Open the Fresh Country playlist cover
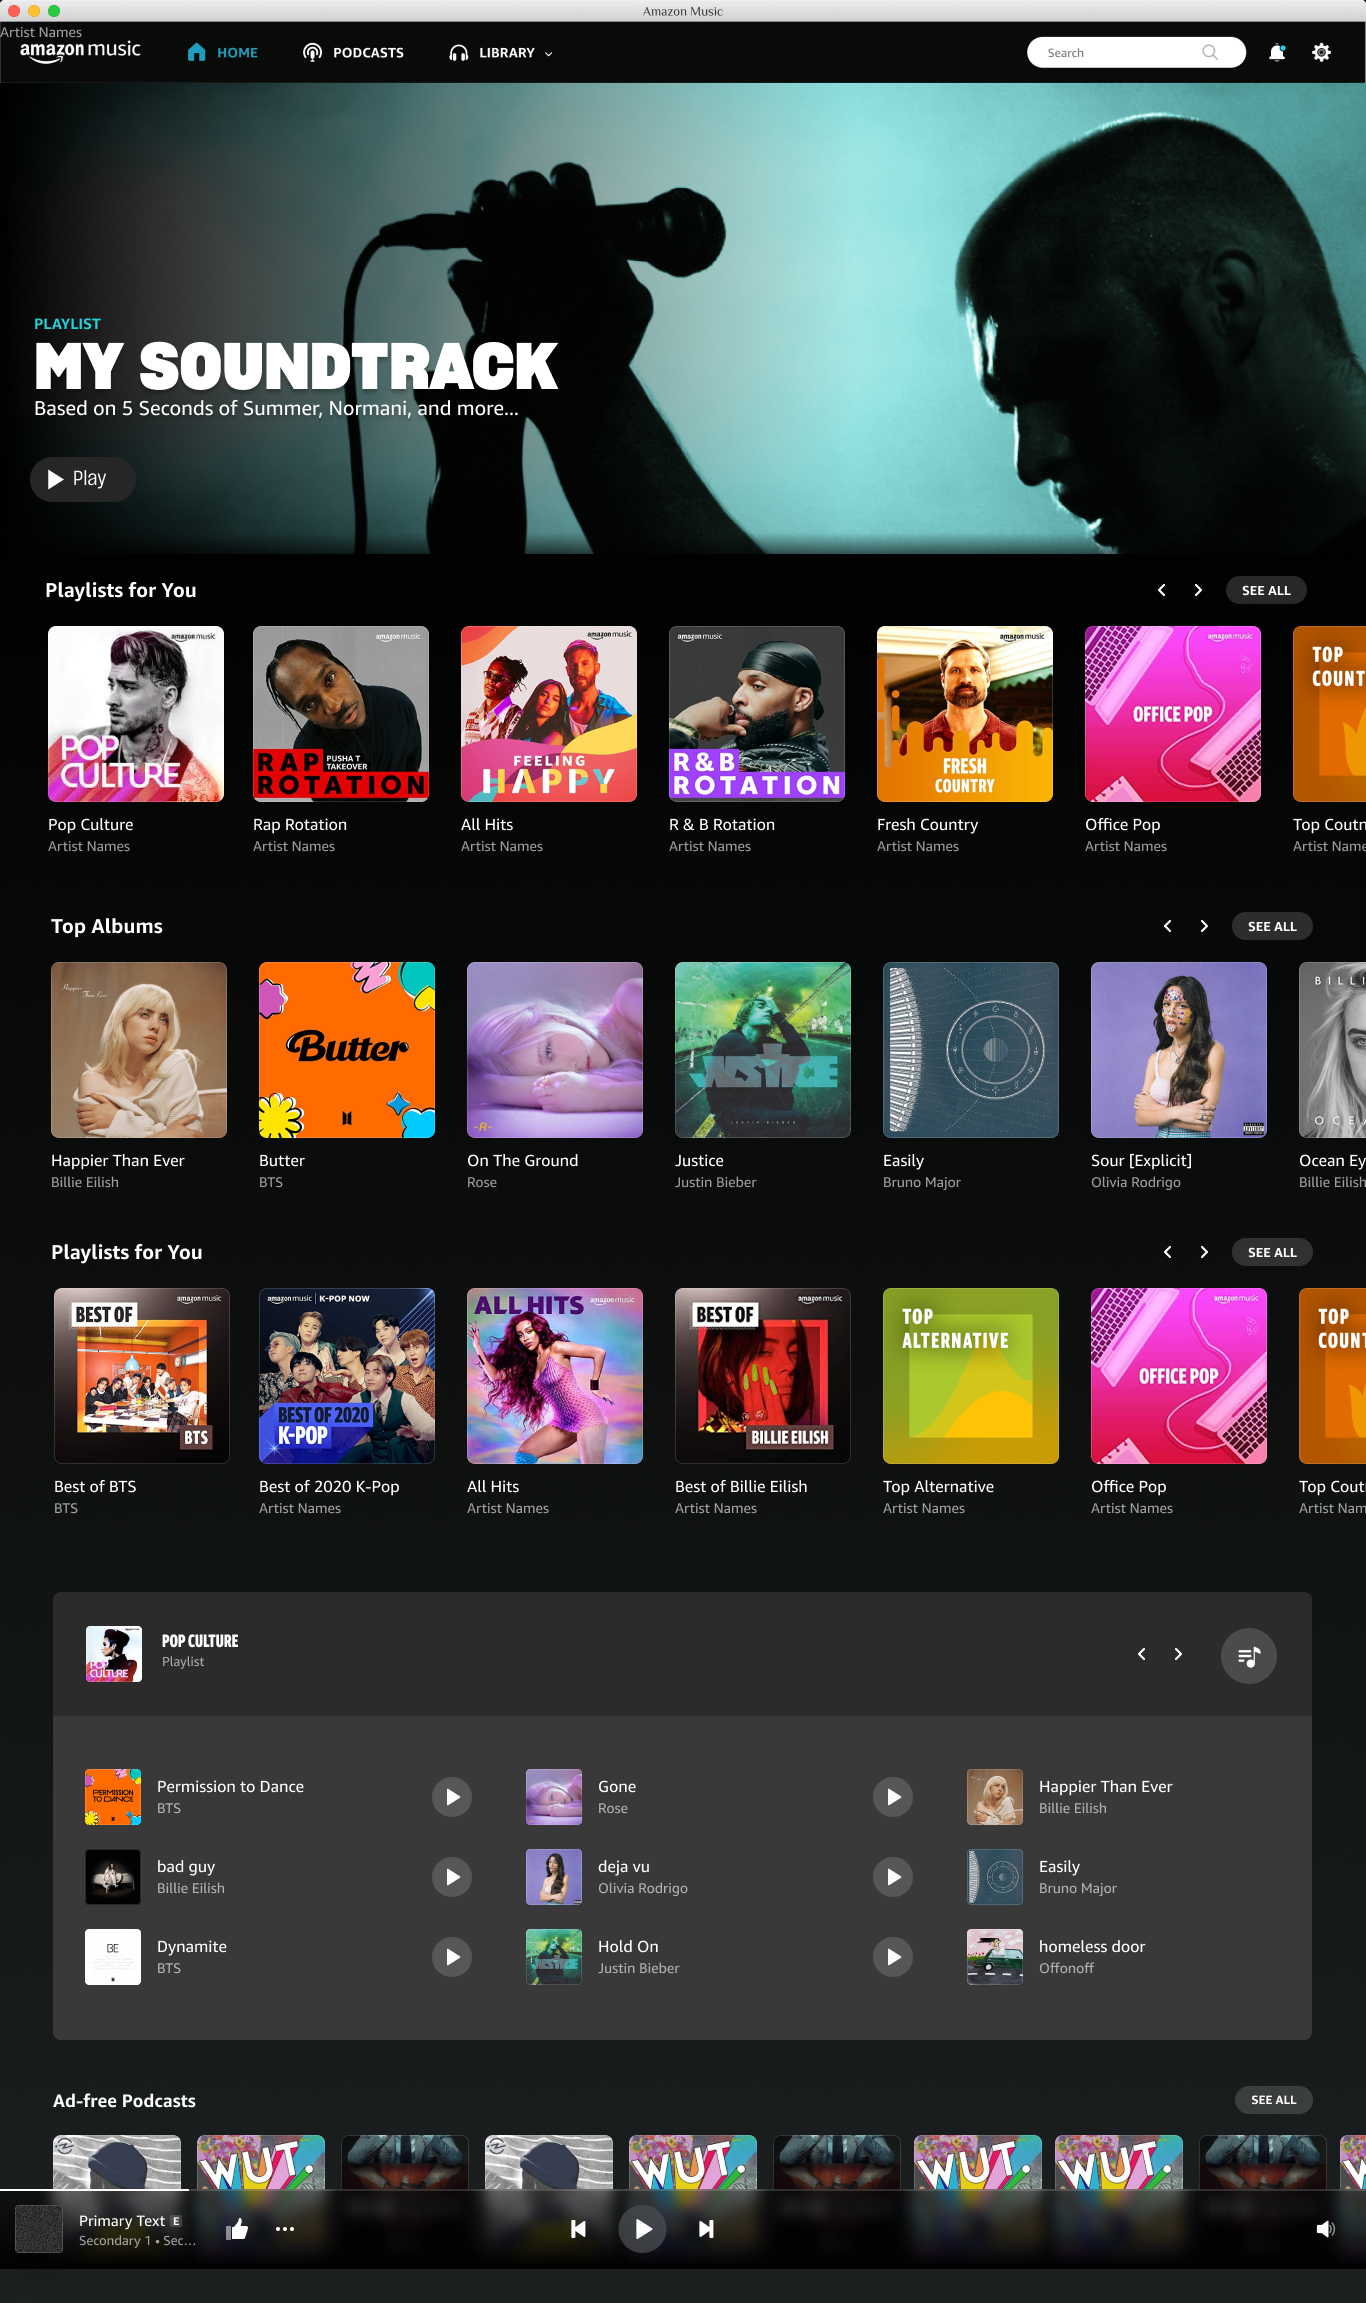 click(965, 714)
